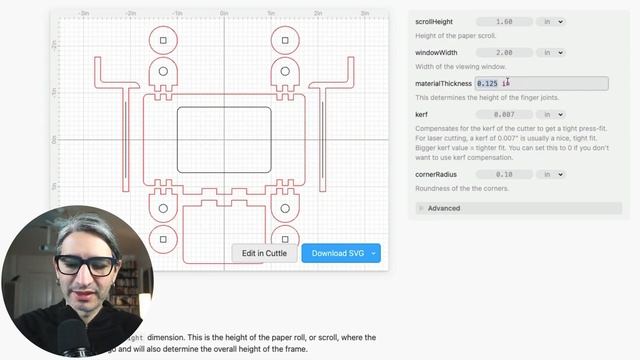640x360 pixels.
Task: Click the cornerRadius parameter label
Action: point(436,174)
